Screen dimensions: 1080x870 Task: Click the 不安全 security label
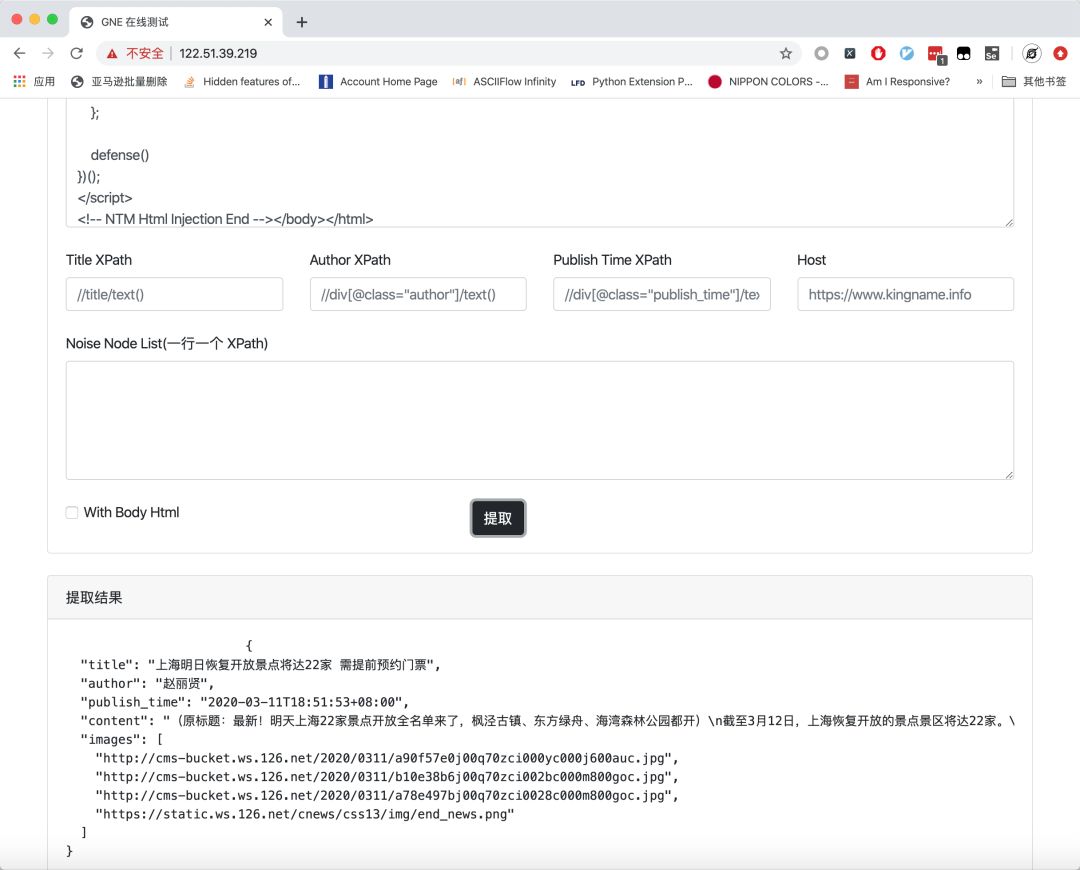(x=145, y=53)
